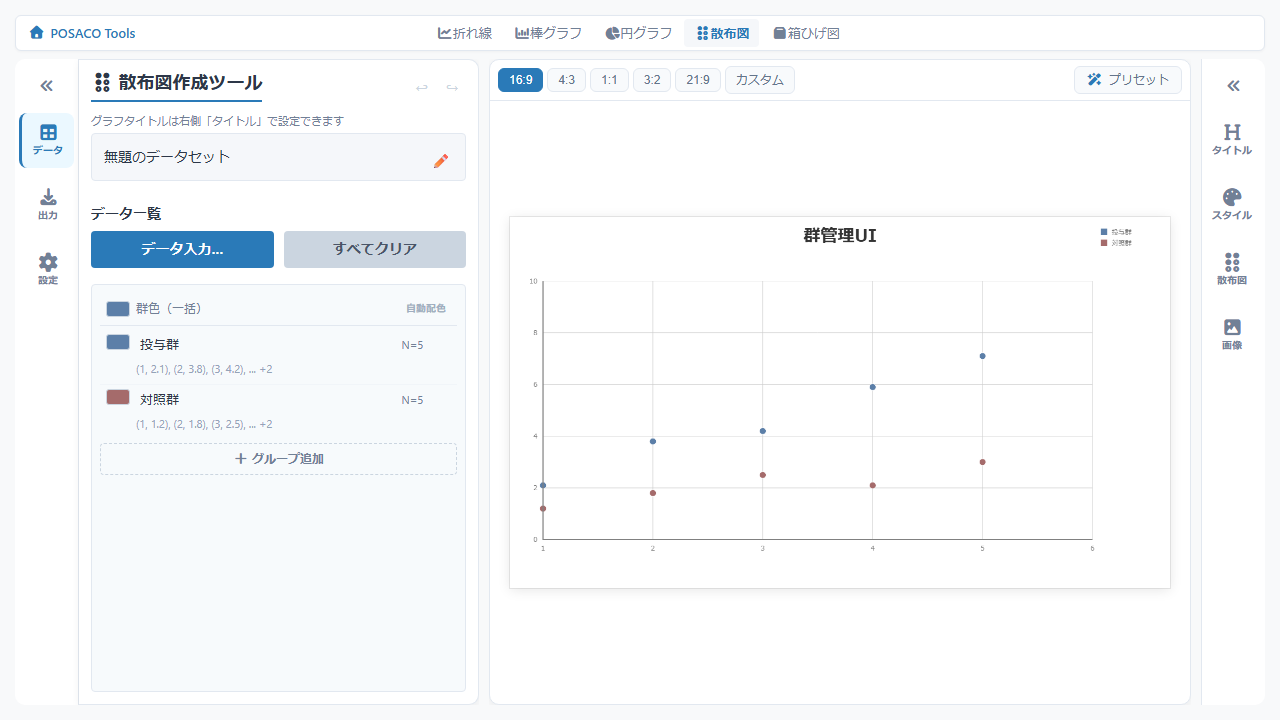Click the データ入力... button
The width and height of the screenshot is (1280, 720).
(182, 249)
